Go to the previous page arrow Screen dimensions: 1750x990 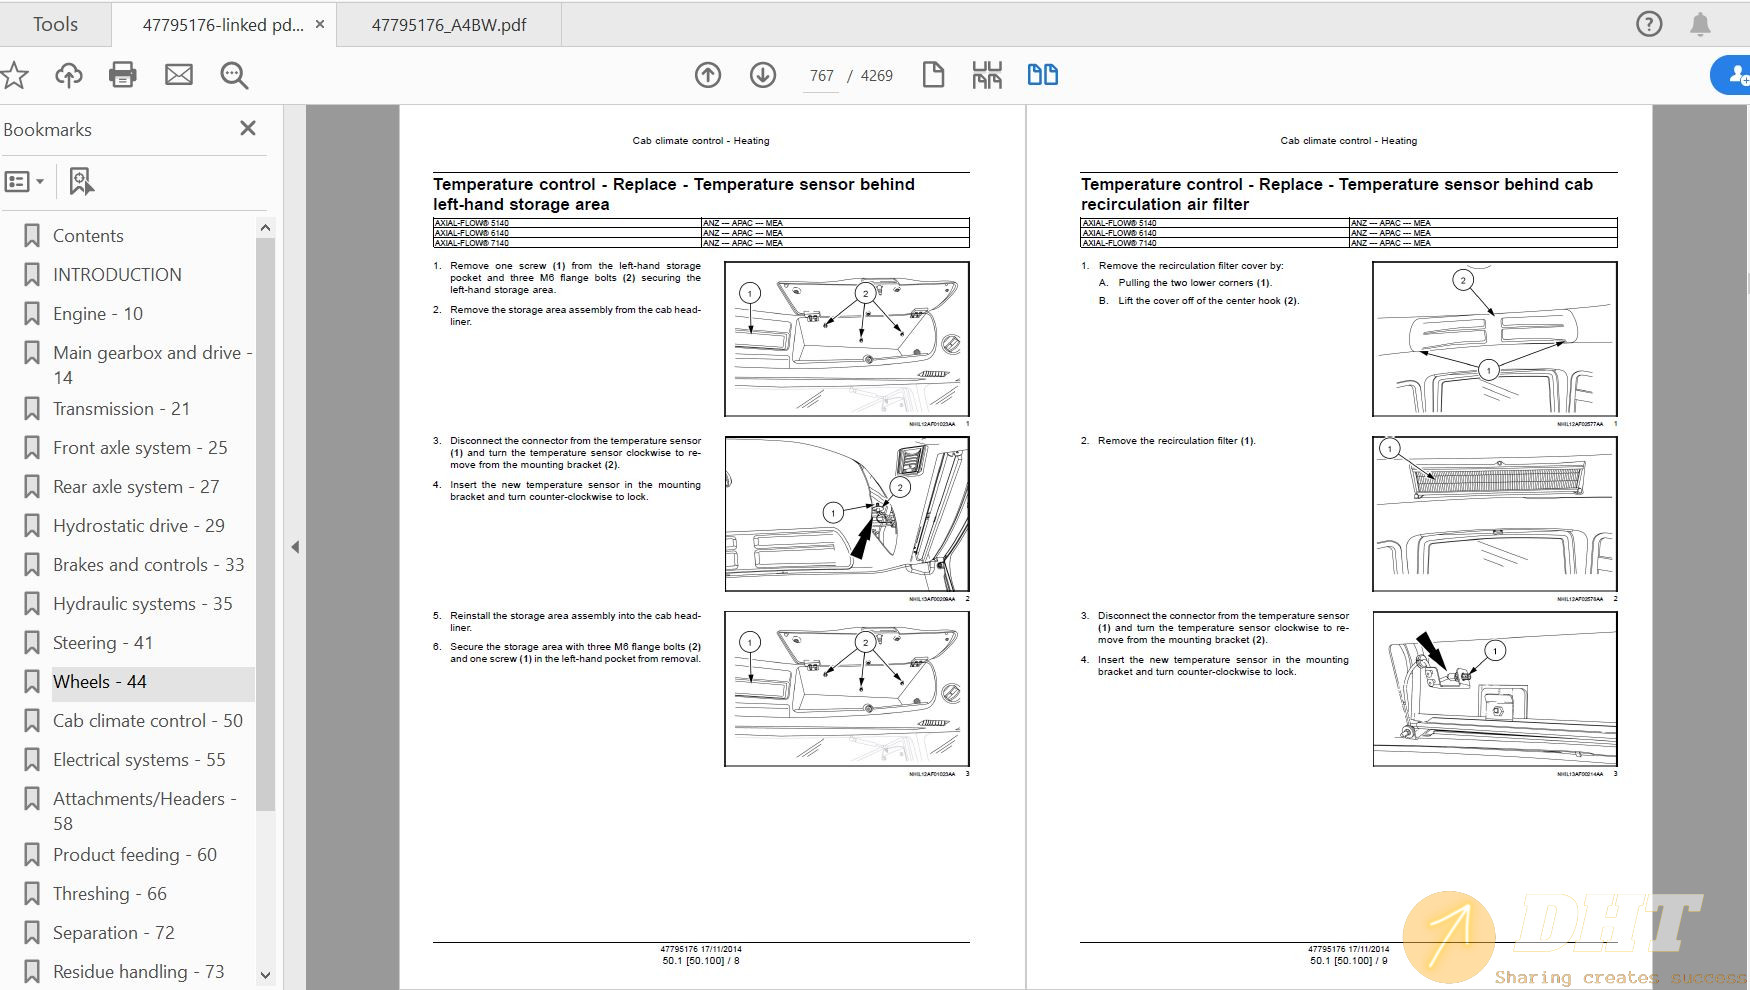[708, 75]
